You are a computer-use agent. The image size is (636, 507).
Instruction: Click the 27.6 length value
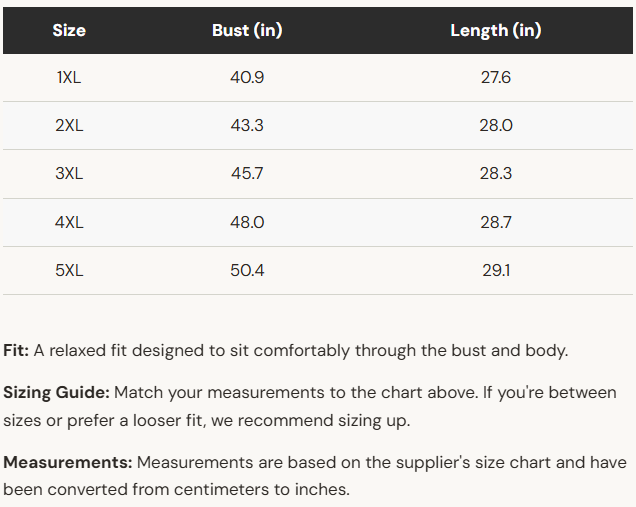coord(496,77)
